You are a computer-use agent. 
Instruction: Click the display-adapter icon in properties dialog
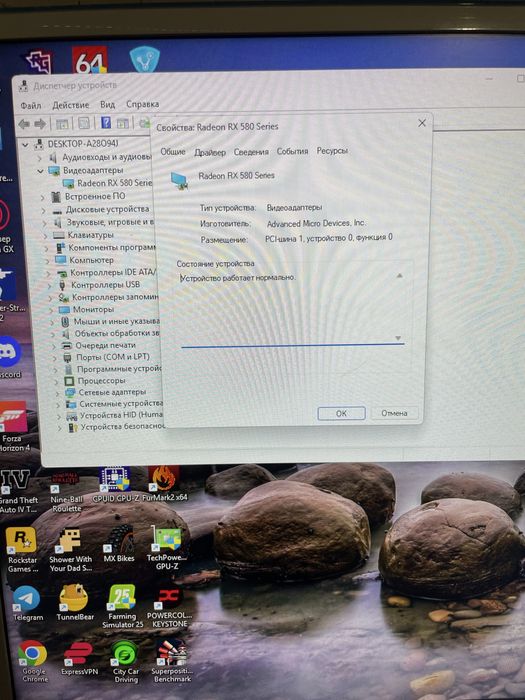(179, 180)
